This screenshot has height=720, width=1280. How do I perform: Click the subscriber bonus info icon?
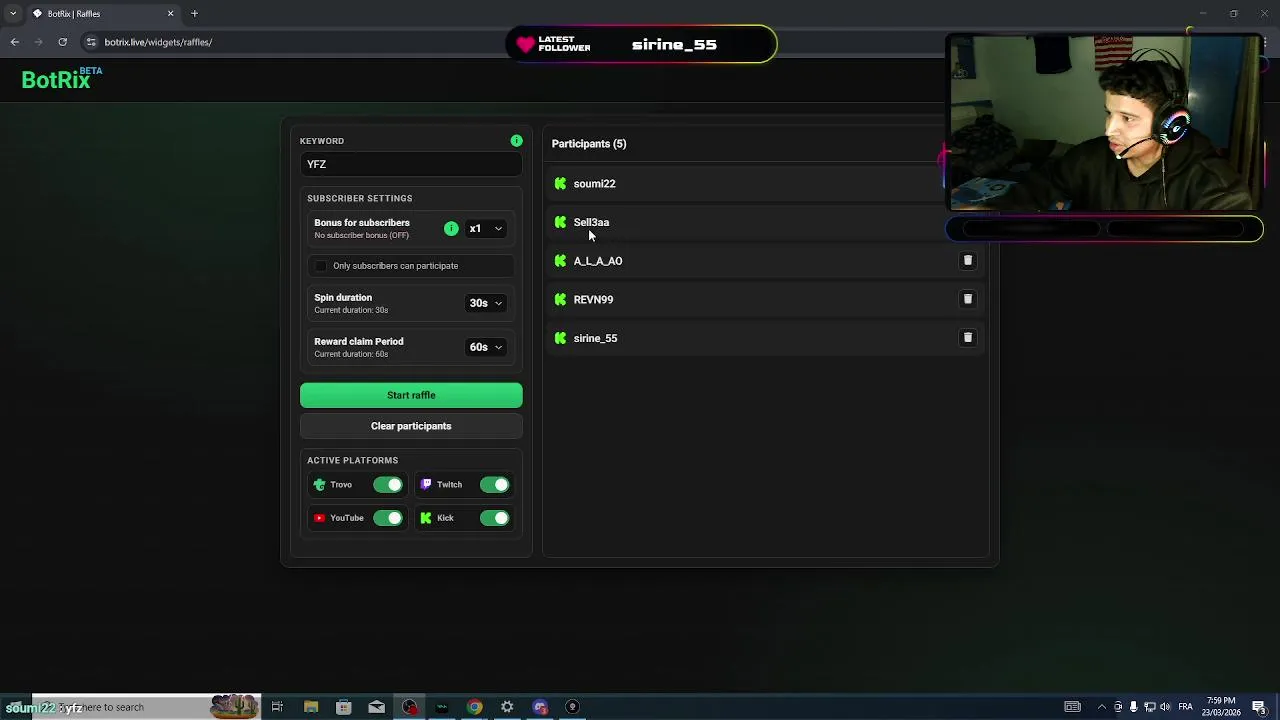tap(451, 229)
